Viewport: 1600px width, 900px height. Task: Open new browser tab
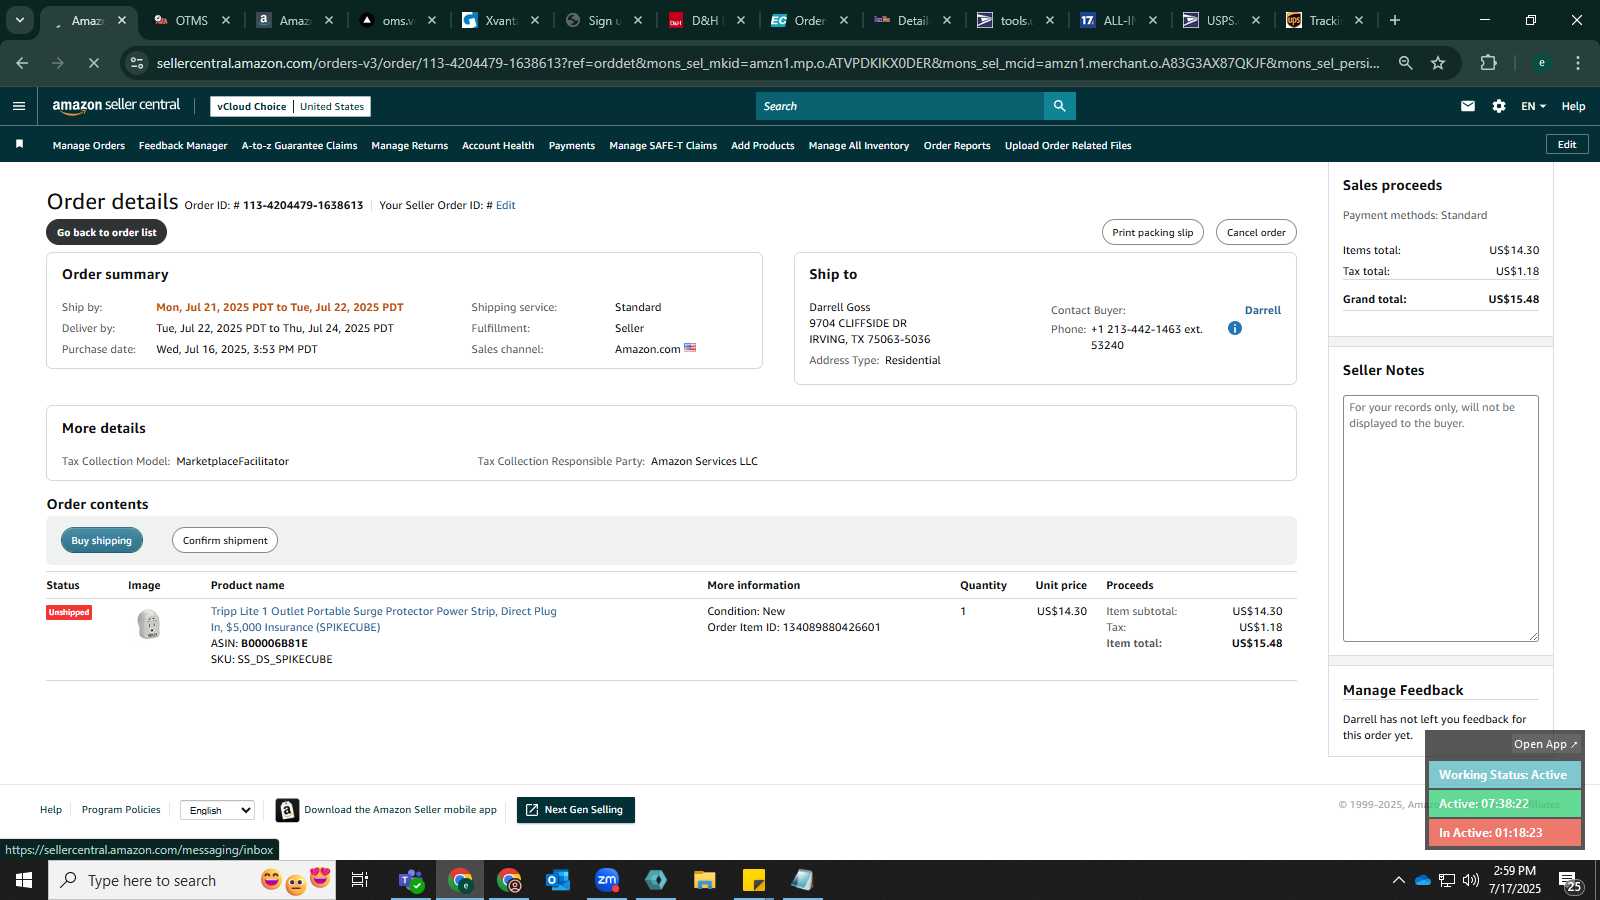1395,20
